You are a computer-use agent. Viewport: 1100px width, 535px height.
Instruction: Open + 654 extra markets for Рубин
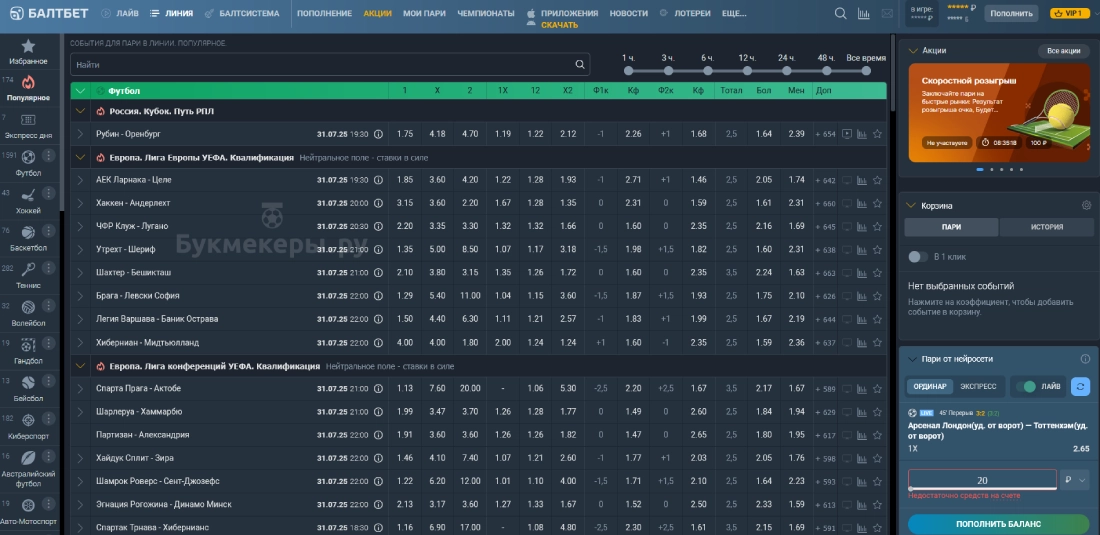tap(825, 134)
